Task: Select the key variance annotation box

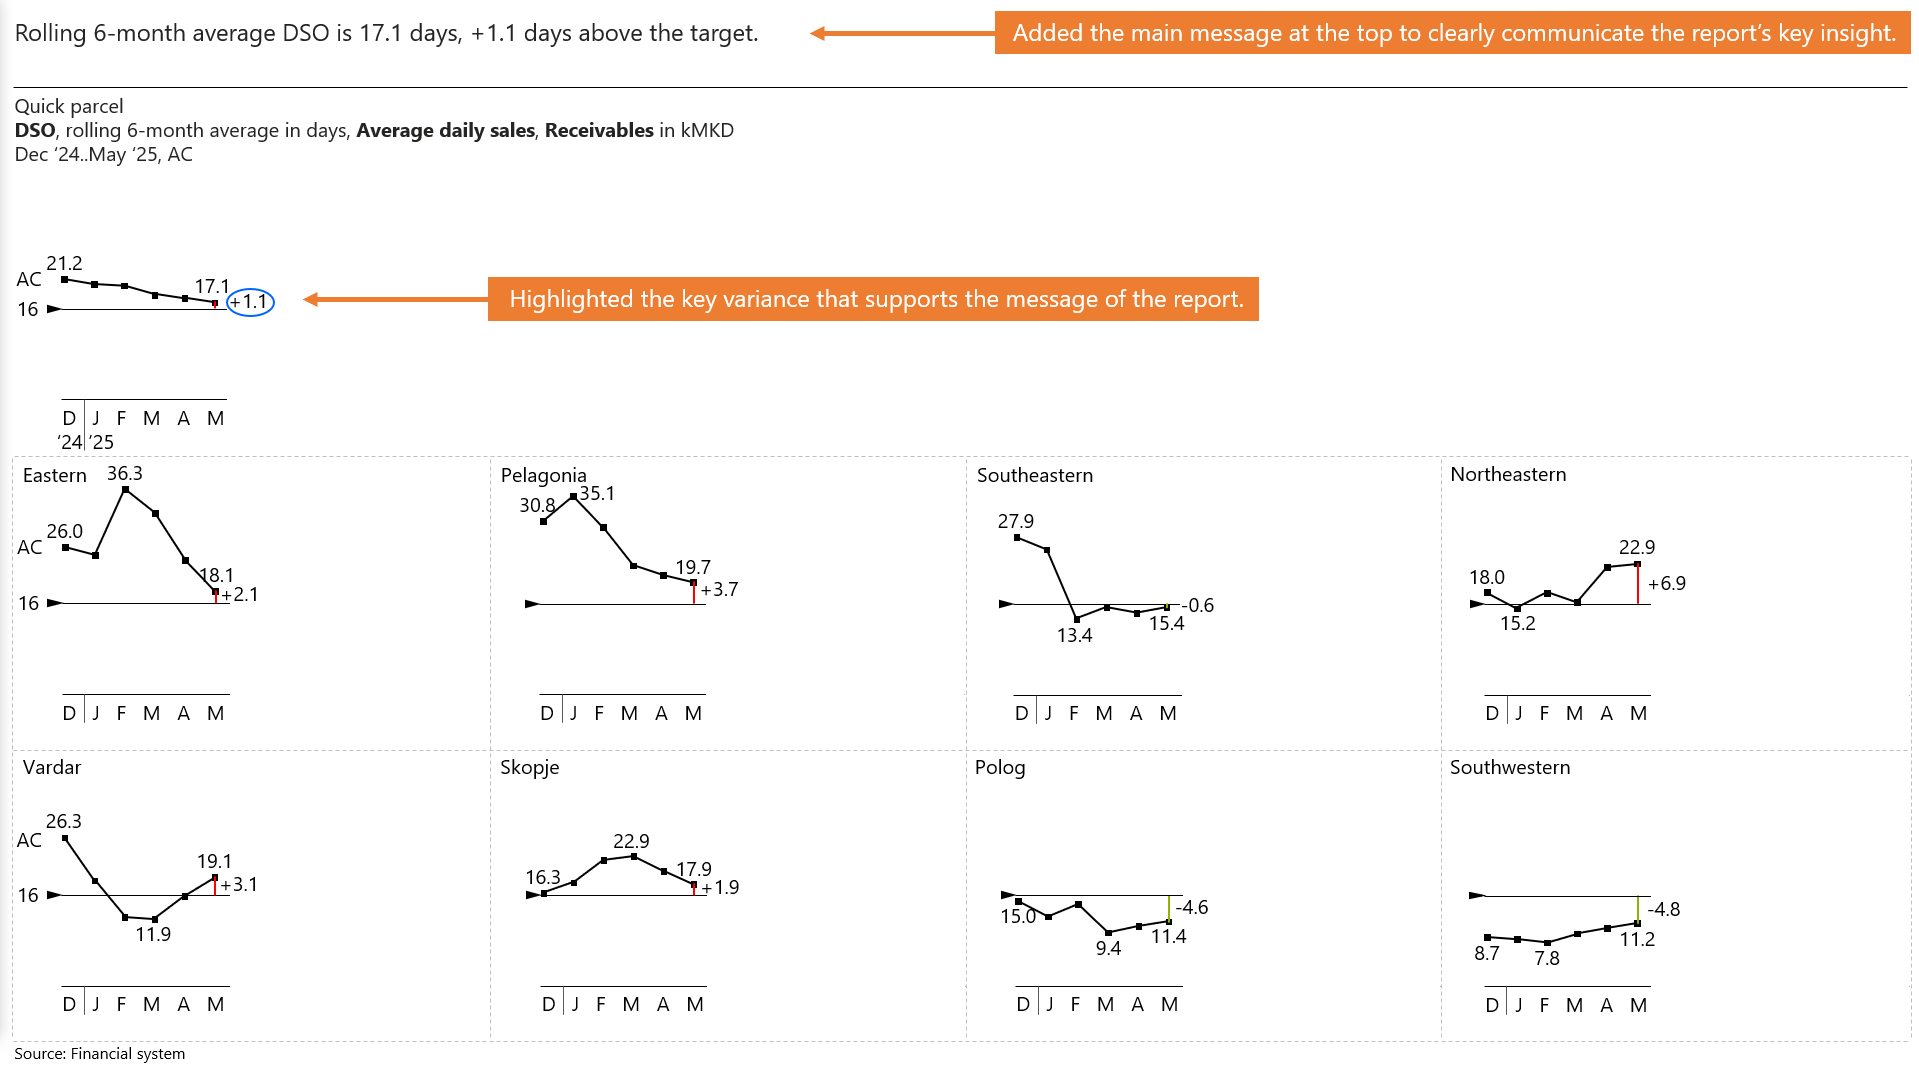Action: tap(873, 299)
